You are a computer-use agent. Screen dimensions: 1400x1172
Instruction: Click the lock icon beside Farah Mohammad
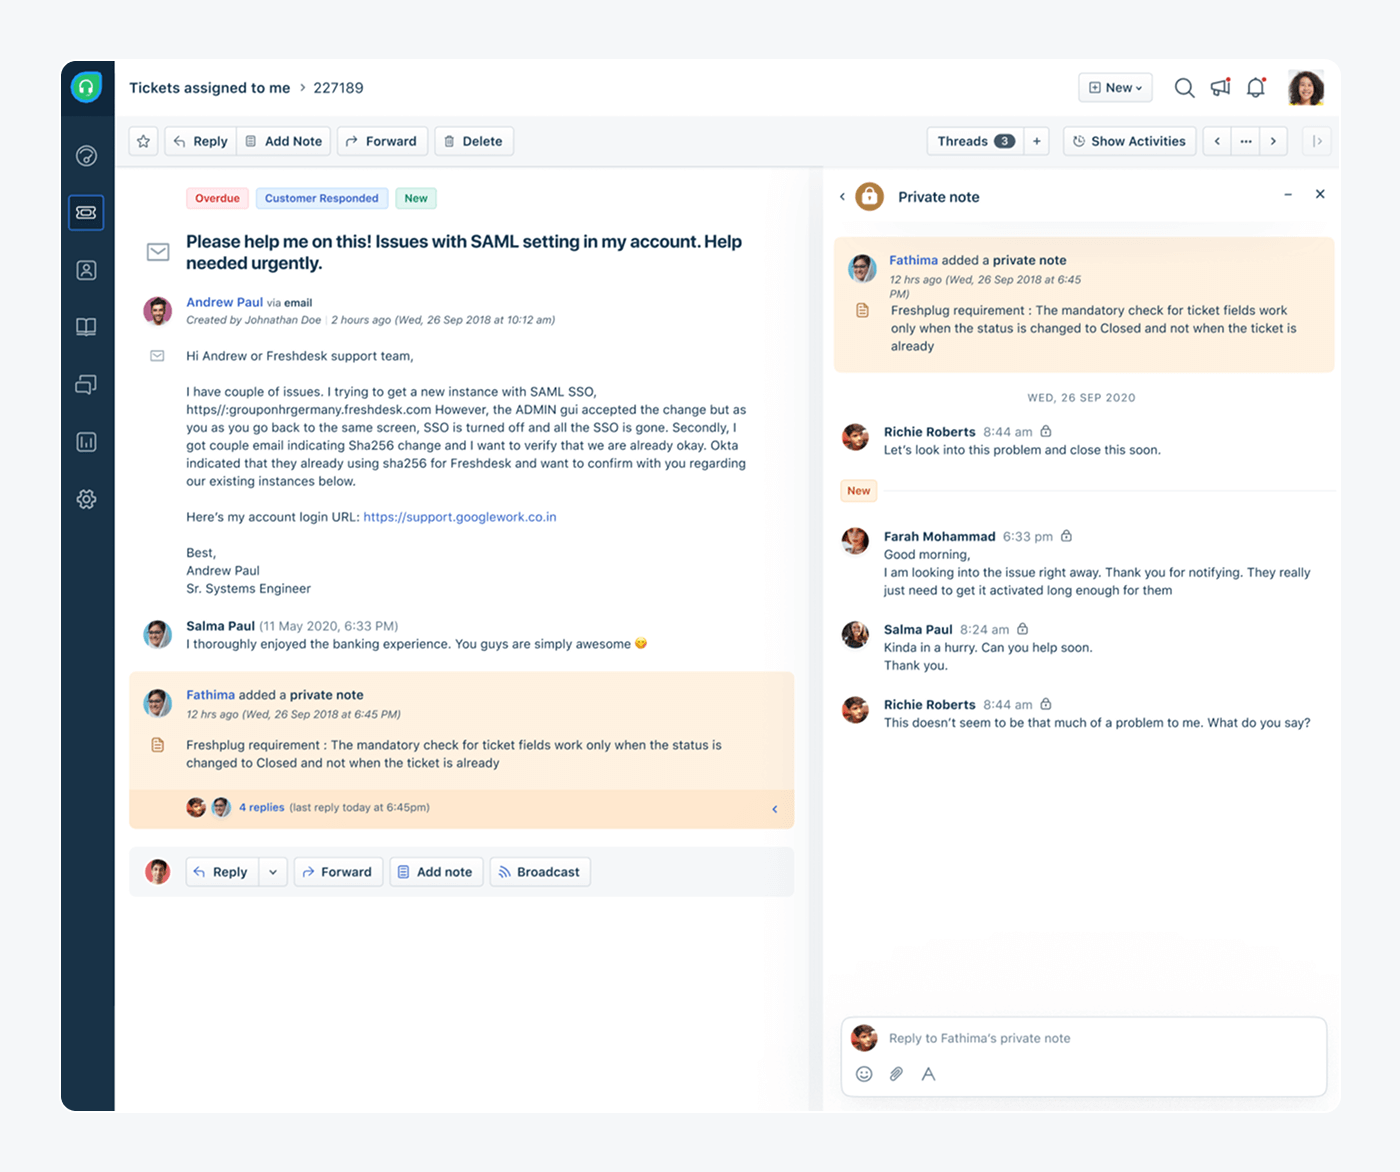point(1067,536)
